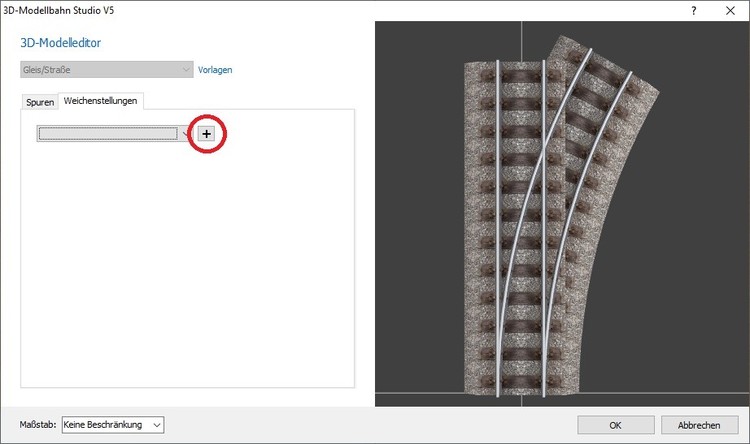Close the 3D-Modellbahn Studio dialog
This screenshot has width=750, height=444.
[x=730, y=11]
